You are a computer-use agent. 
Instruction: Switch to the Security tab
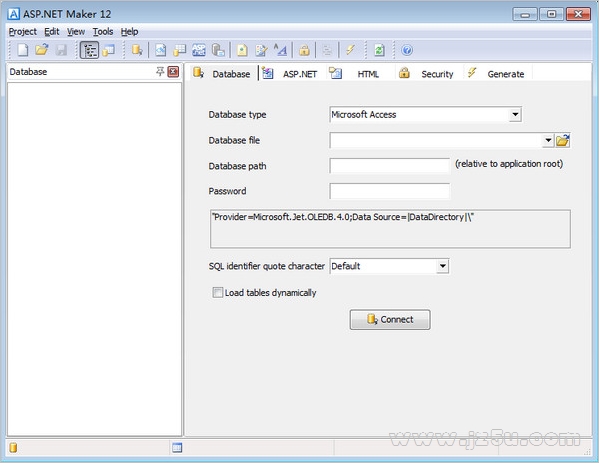pos(426,74)
